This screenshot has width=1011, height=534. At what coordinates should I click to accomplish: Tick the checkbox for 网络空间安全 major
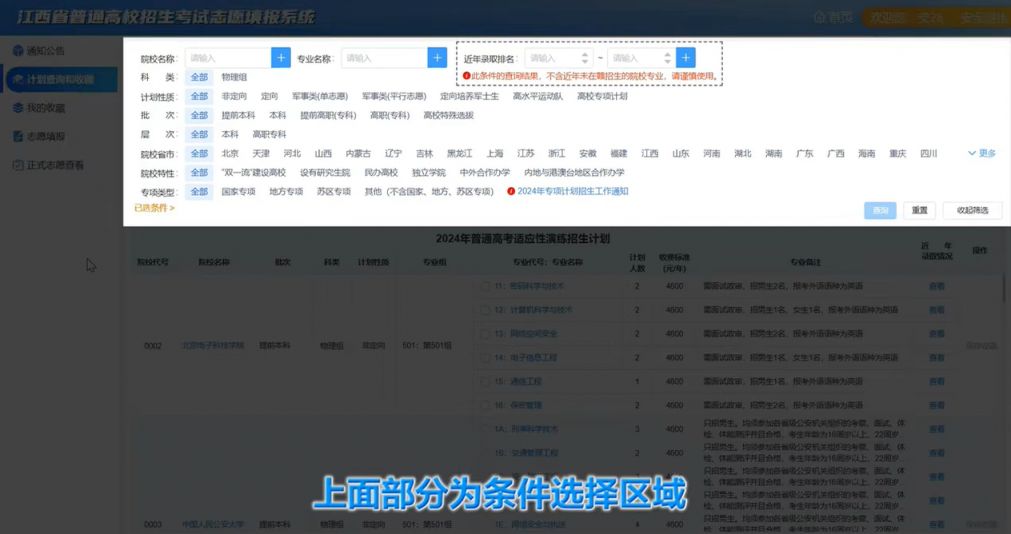pyautogui.click(x=485, y=334)
